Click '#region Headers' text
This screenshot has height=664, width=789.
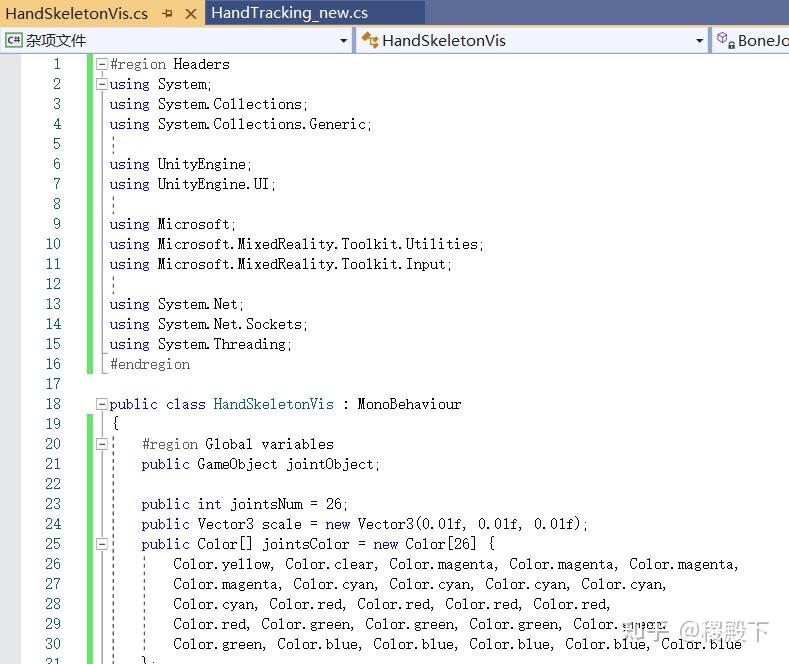(170, 64)
